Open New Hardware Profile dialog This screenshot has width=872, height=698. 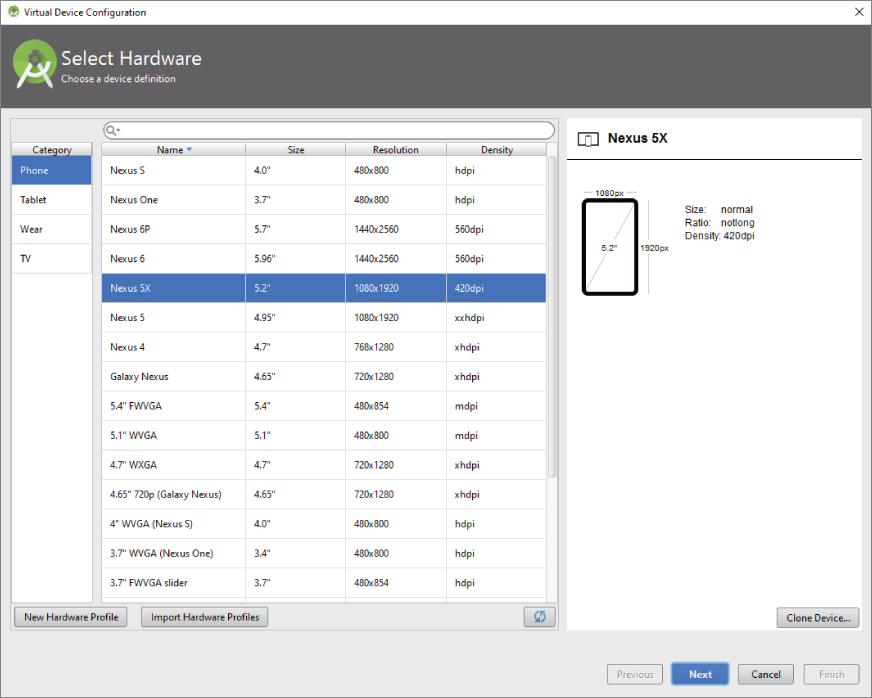[x=71, y=617]
